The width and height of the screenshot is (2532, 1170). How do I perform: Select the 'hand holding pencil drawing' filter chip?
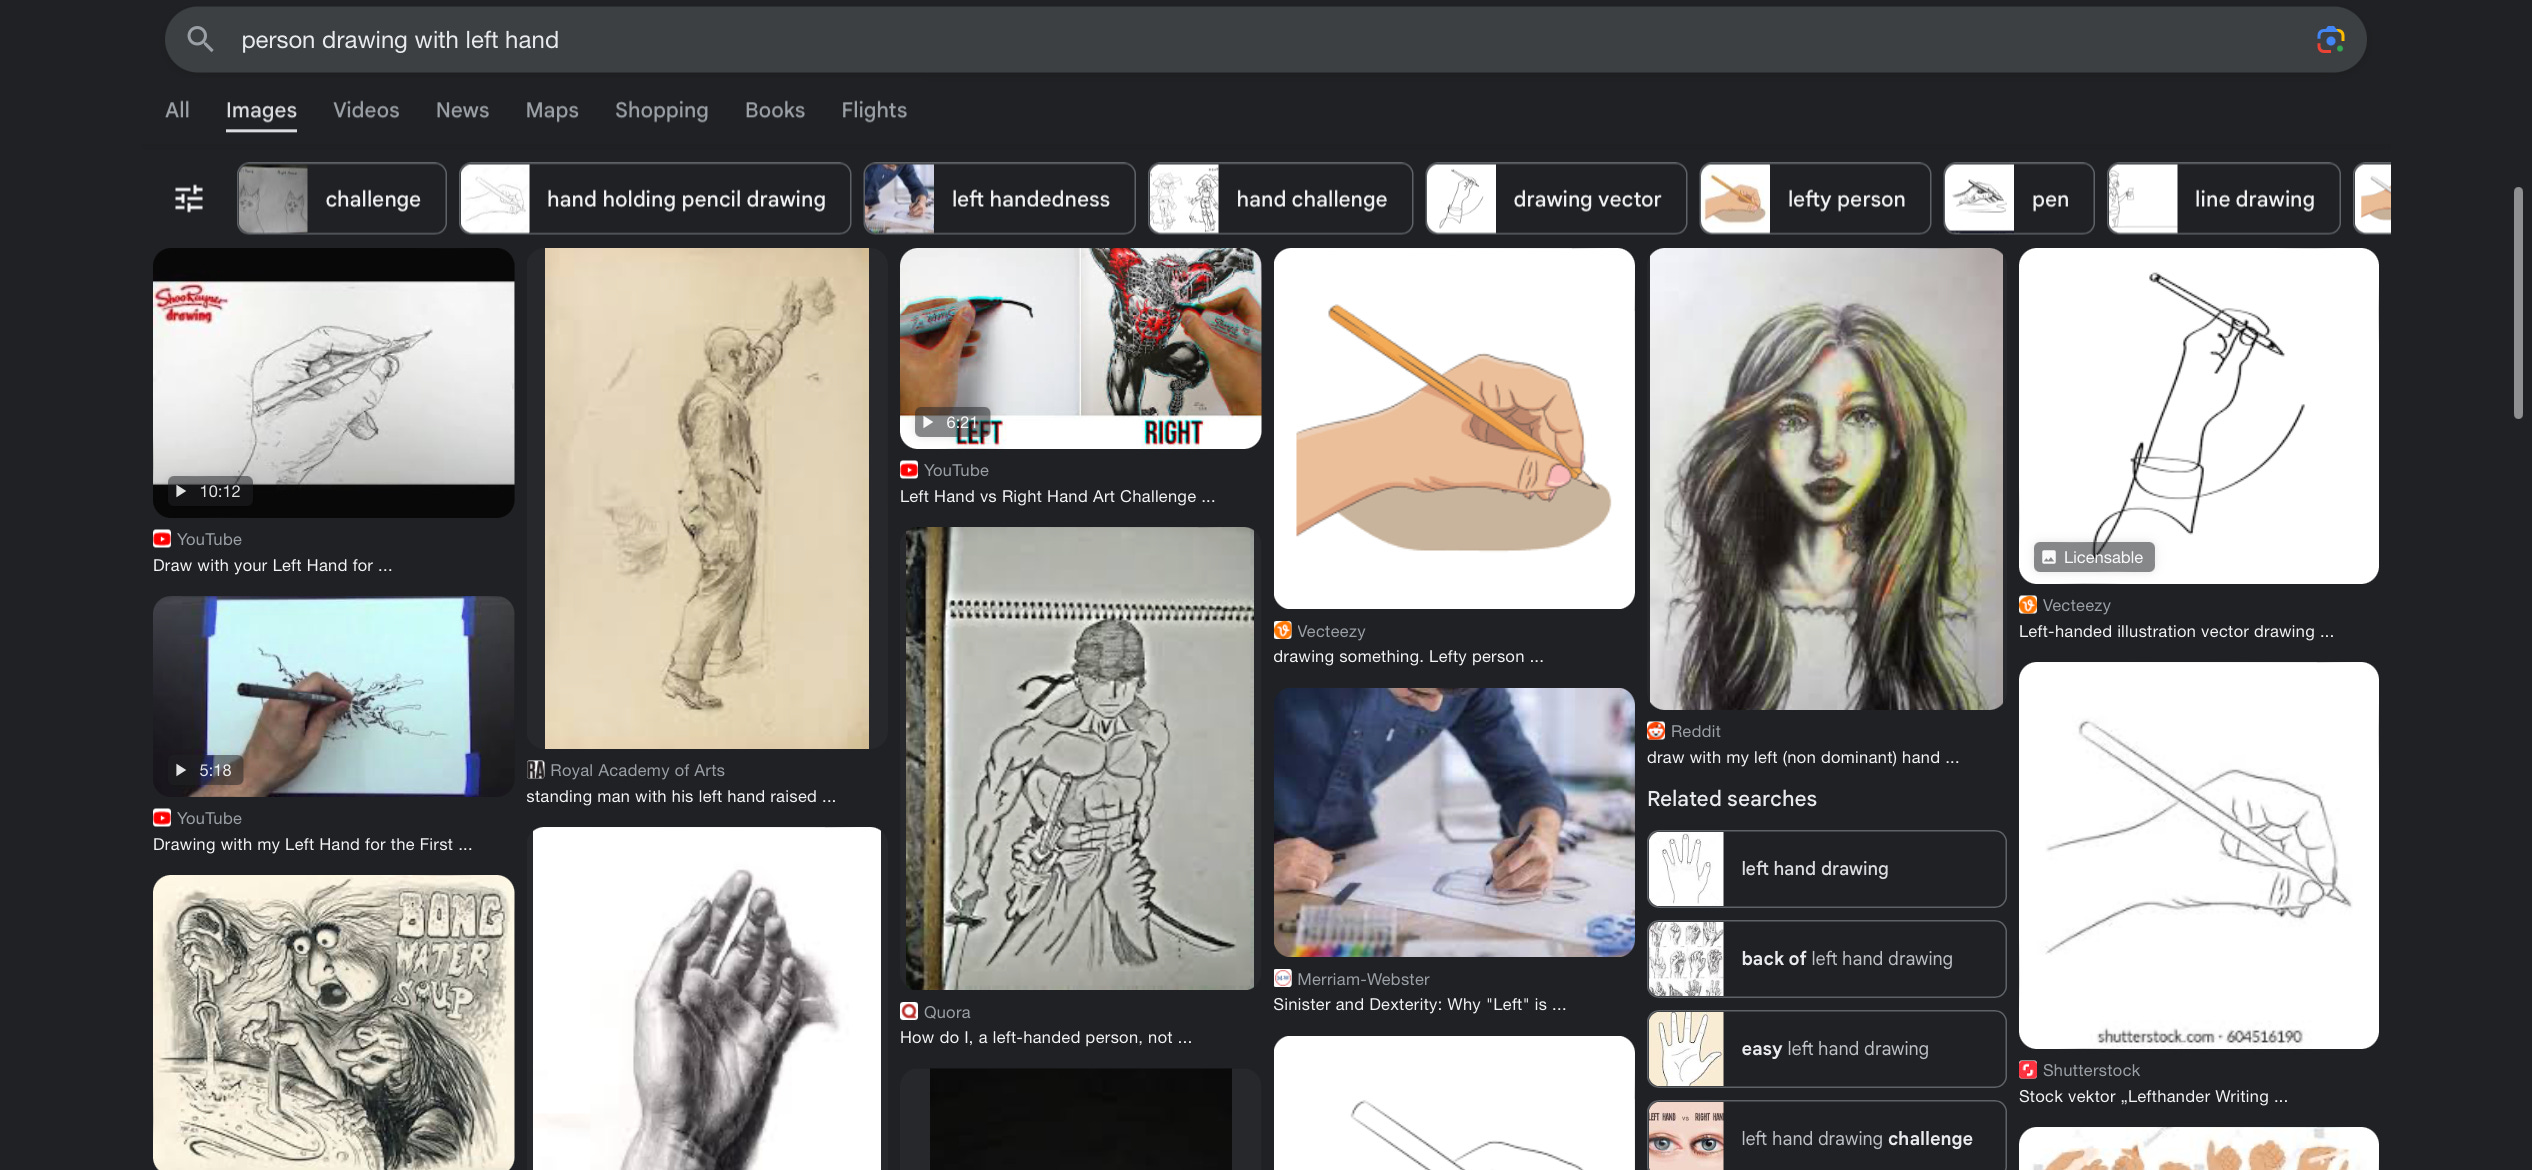point(655,199)
